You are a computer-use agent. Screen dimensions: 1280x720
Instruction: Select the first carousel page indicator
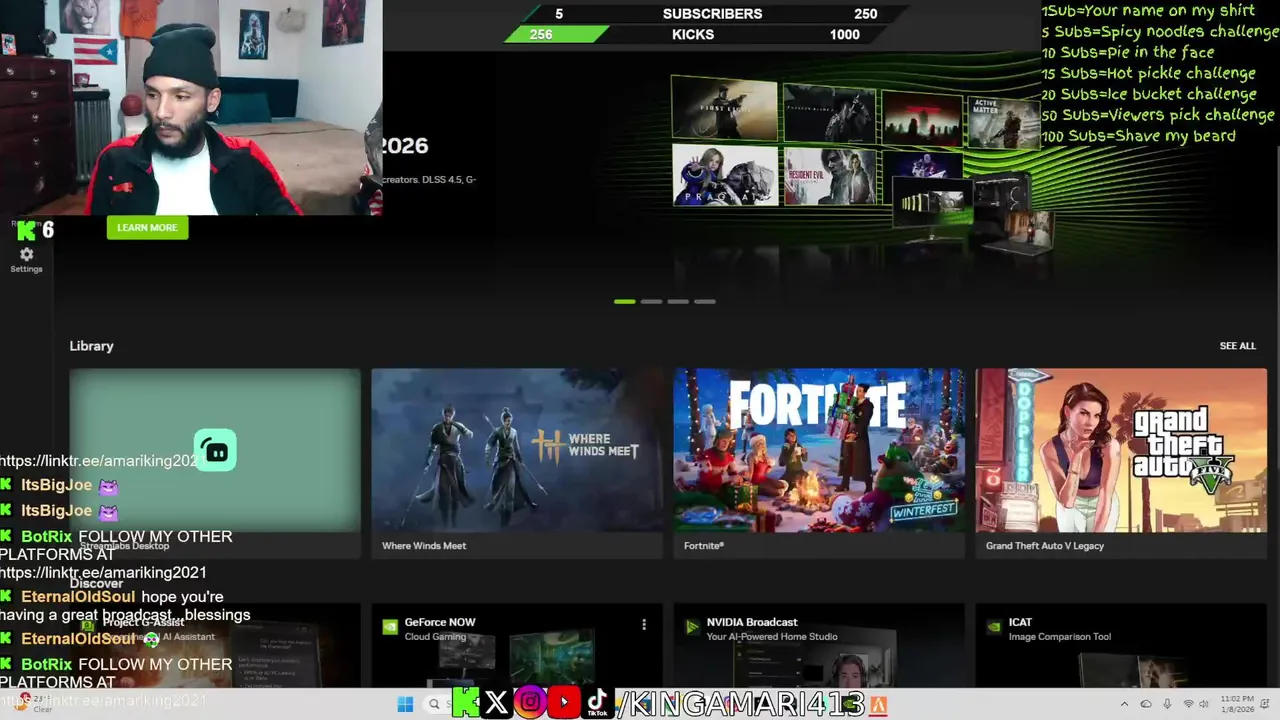click(x=625, y=301)
